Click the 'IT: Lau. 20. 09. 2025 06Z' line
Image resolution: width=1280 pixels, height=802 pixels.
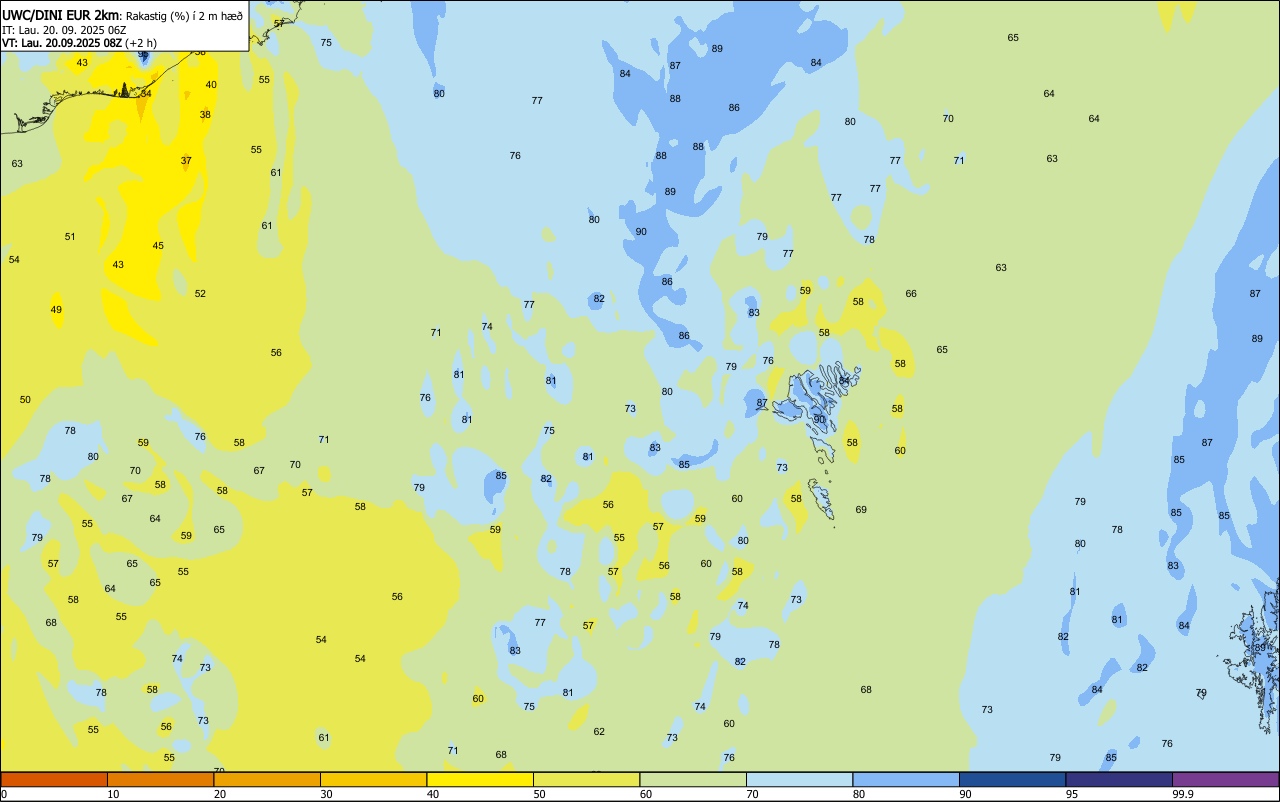click(64, 29)
